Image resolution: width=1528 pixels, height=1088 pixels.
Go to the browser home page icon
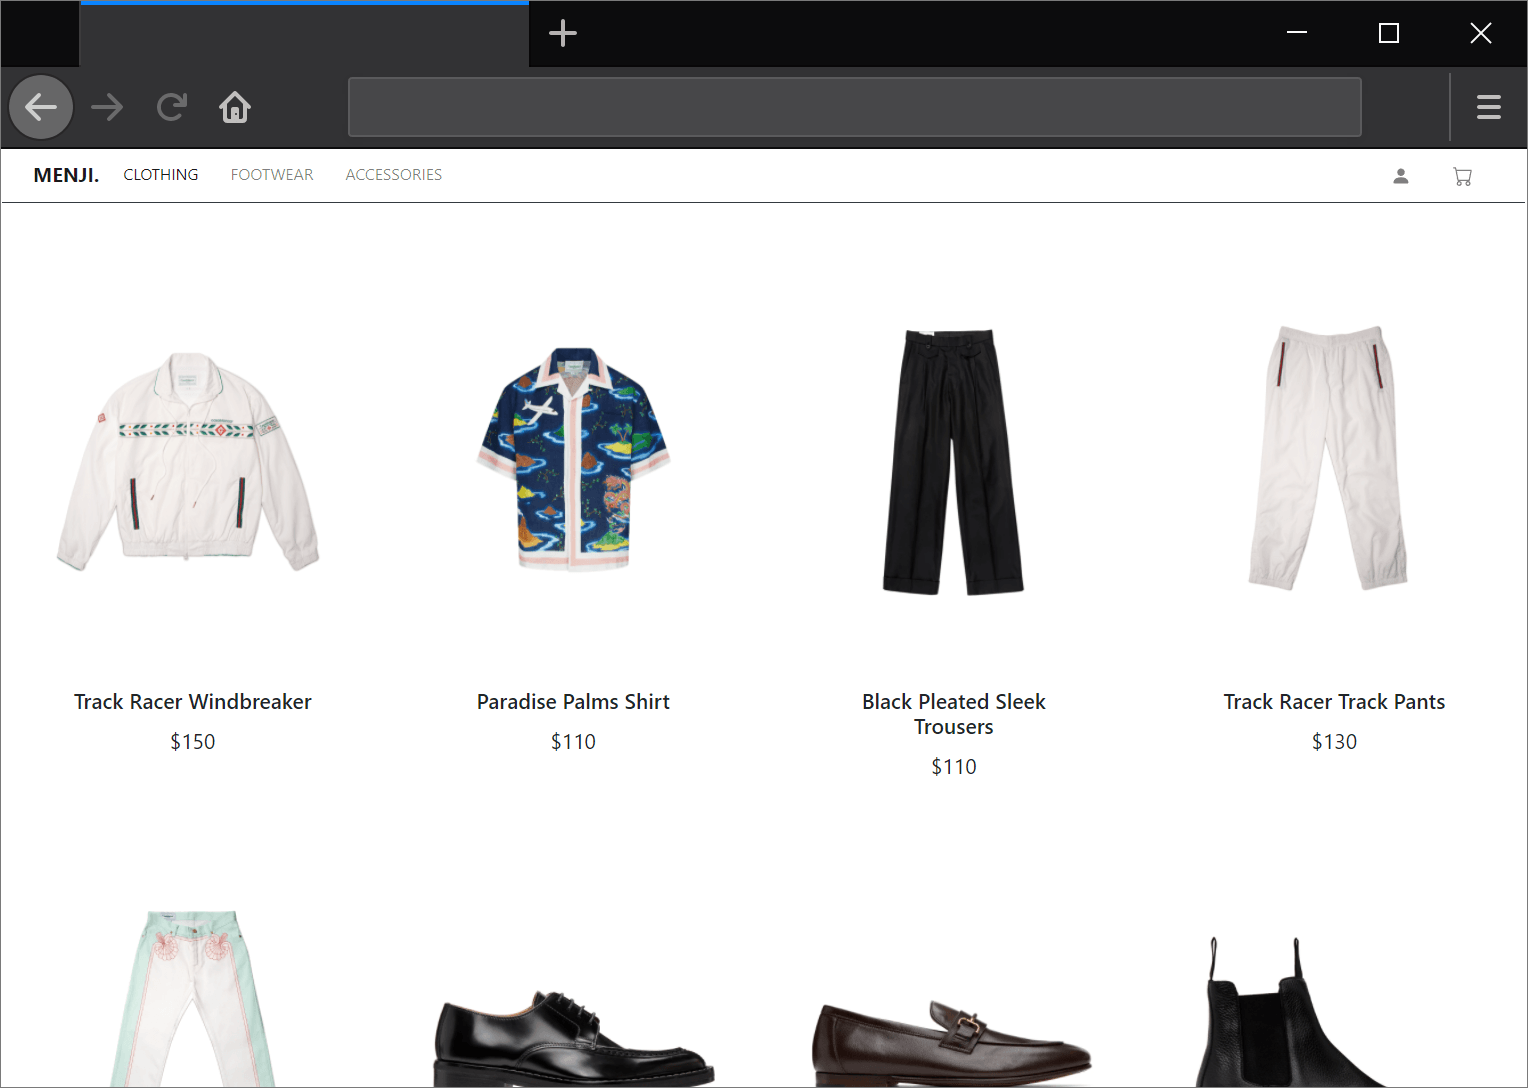(x=235, y=107)
